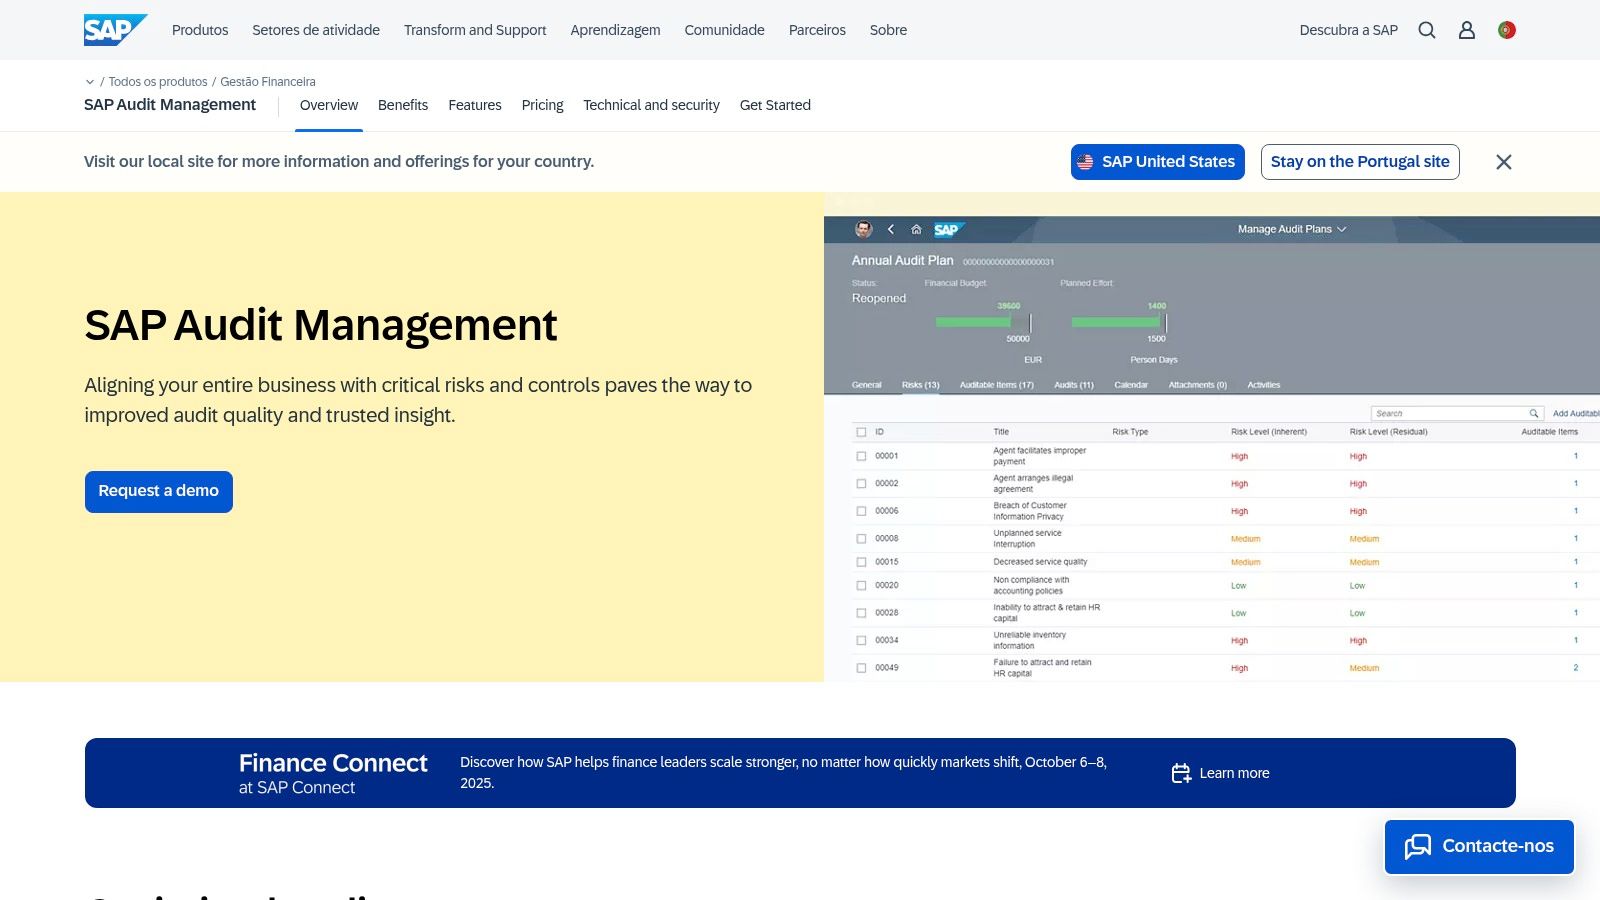Open Setores de atividade menu
This screenshot has width=1600, height=900.
(316, 30)
